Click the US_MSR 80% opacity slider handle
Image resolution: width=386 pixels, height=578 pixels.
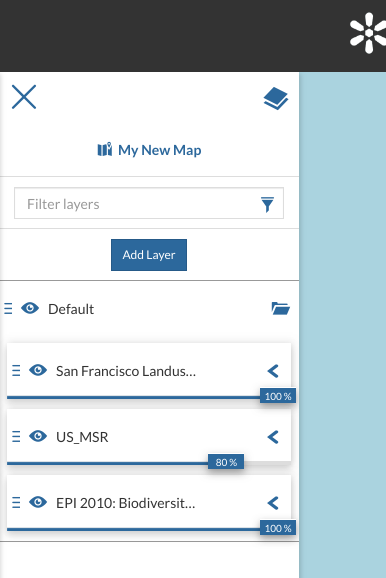226,462
